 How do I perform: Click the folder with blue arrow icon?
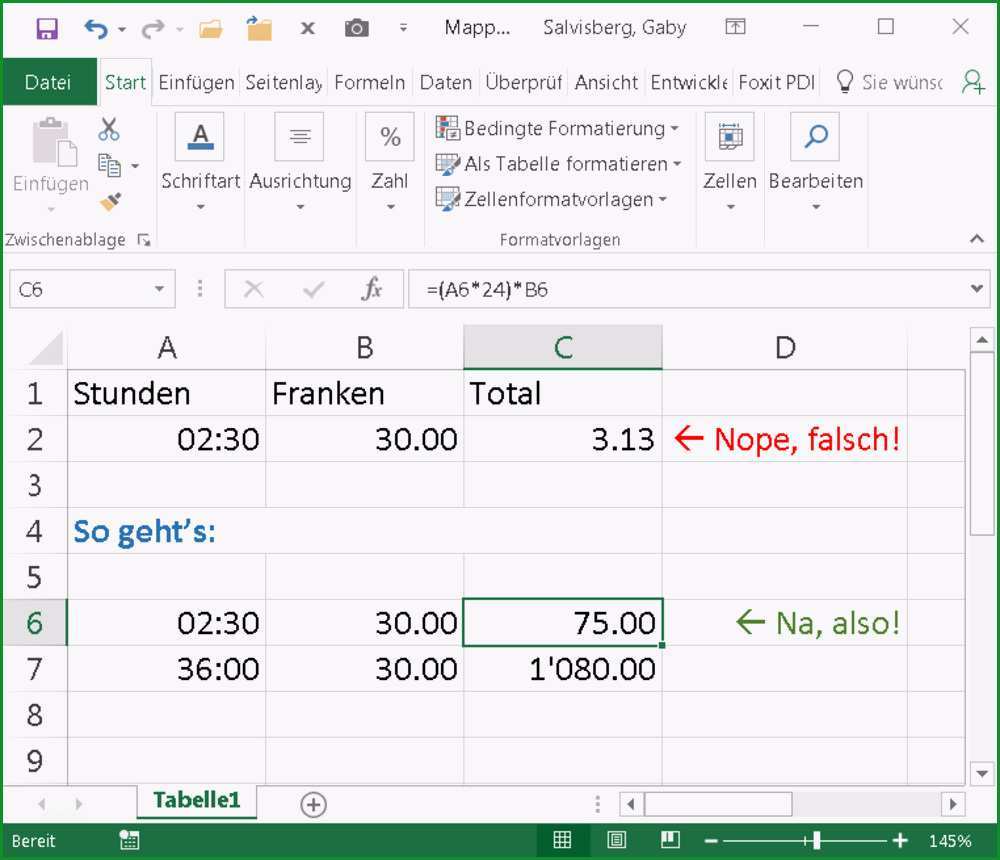(x=259, y=28)
